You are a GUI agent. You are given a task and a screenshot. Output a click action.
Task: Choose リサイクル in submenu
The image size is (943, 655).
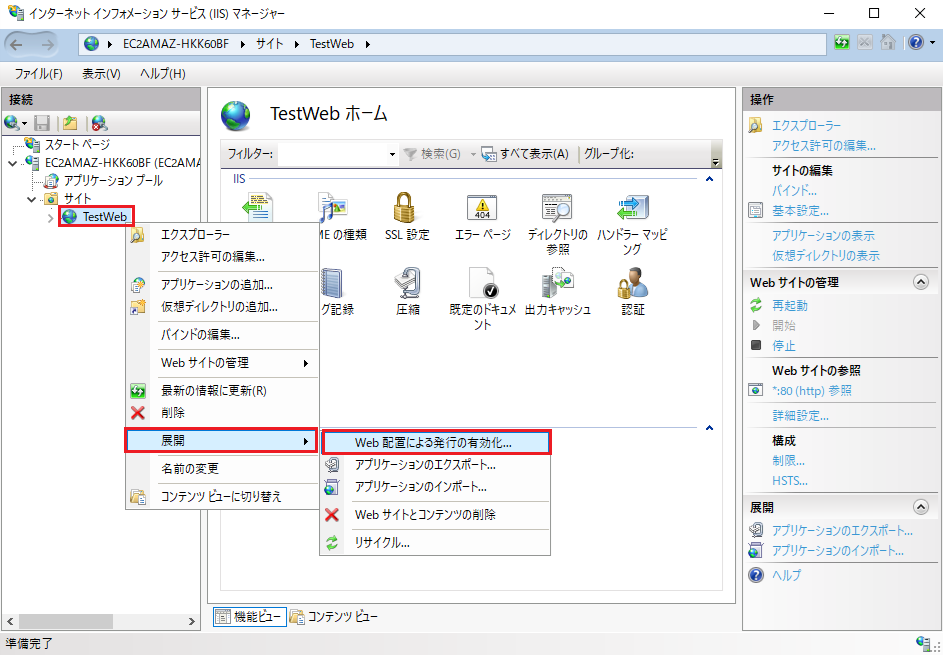[435, 543]
